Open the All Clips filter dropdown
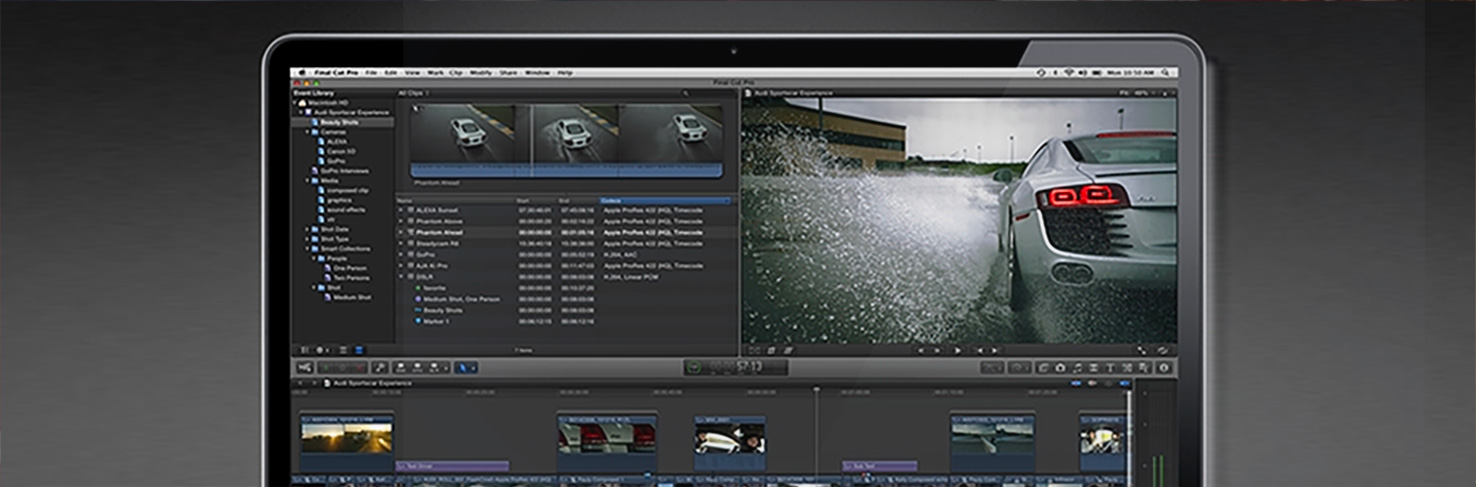 (414, 93)
